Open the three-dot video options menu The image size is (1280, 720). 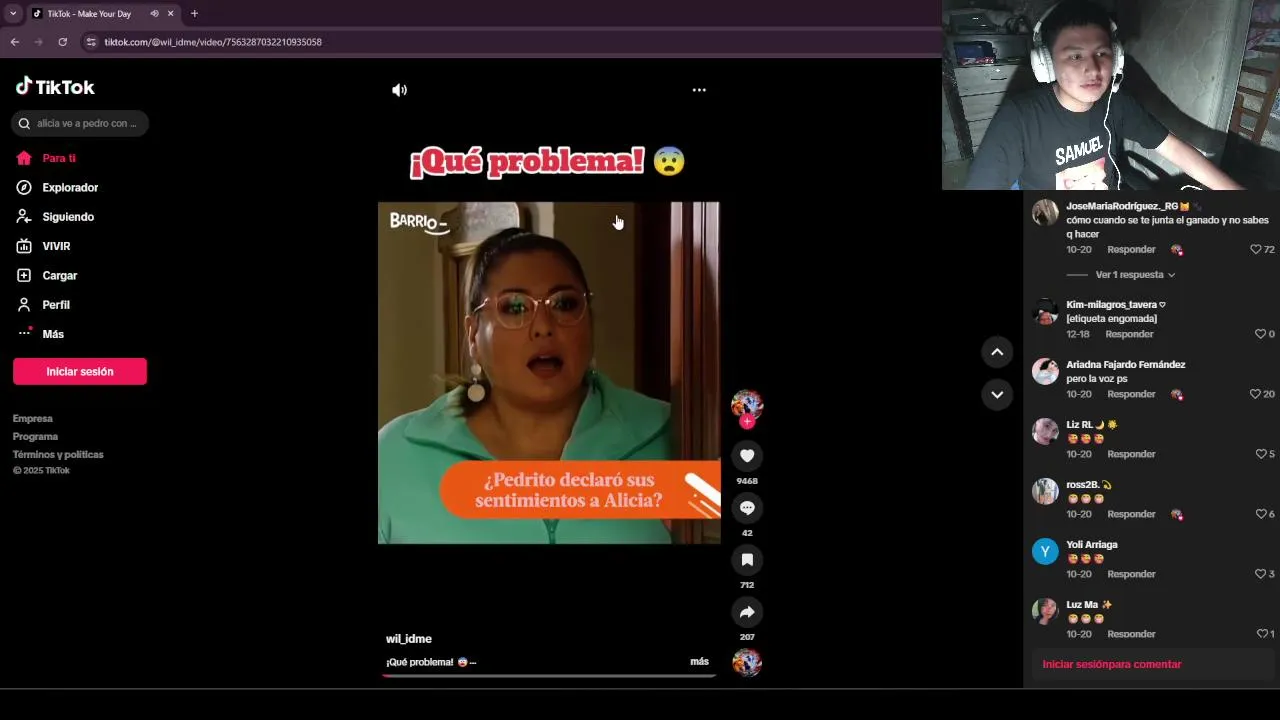point(699,90)
